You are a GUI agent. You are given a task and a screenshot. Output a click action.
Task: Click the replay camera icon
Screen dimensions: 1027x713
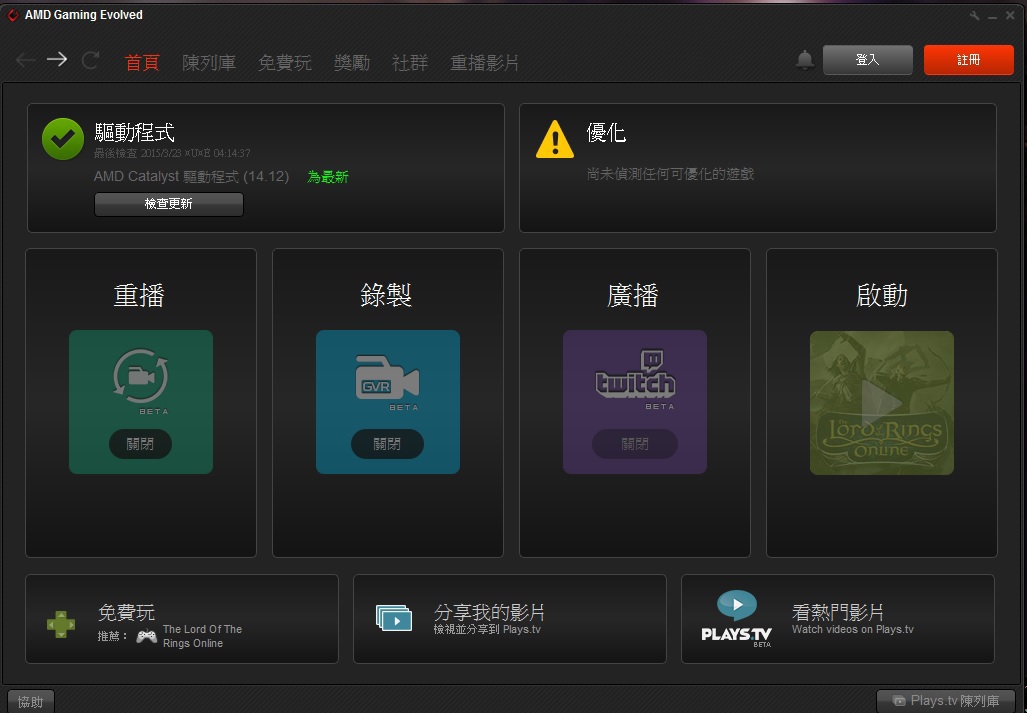[141, 376]
